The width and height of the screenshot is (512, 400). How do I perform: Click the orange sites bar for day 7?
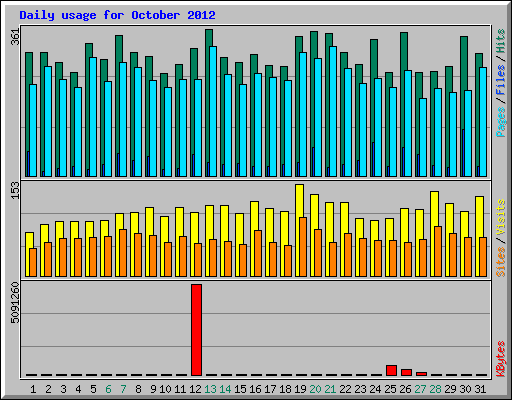(123, 253)
